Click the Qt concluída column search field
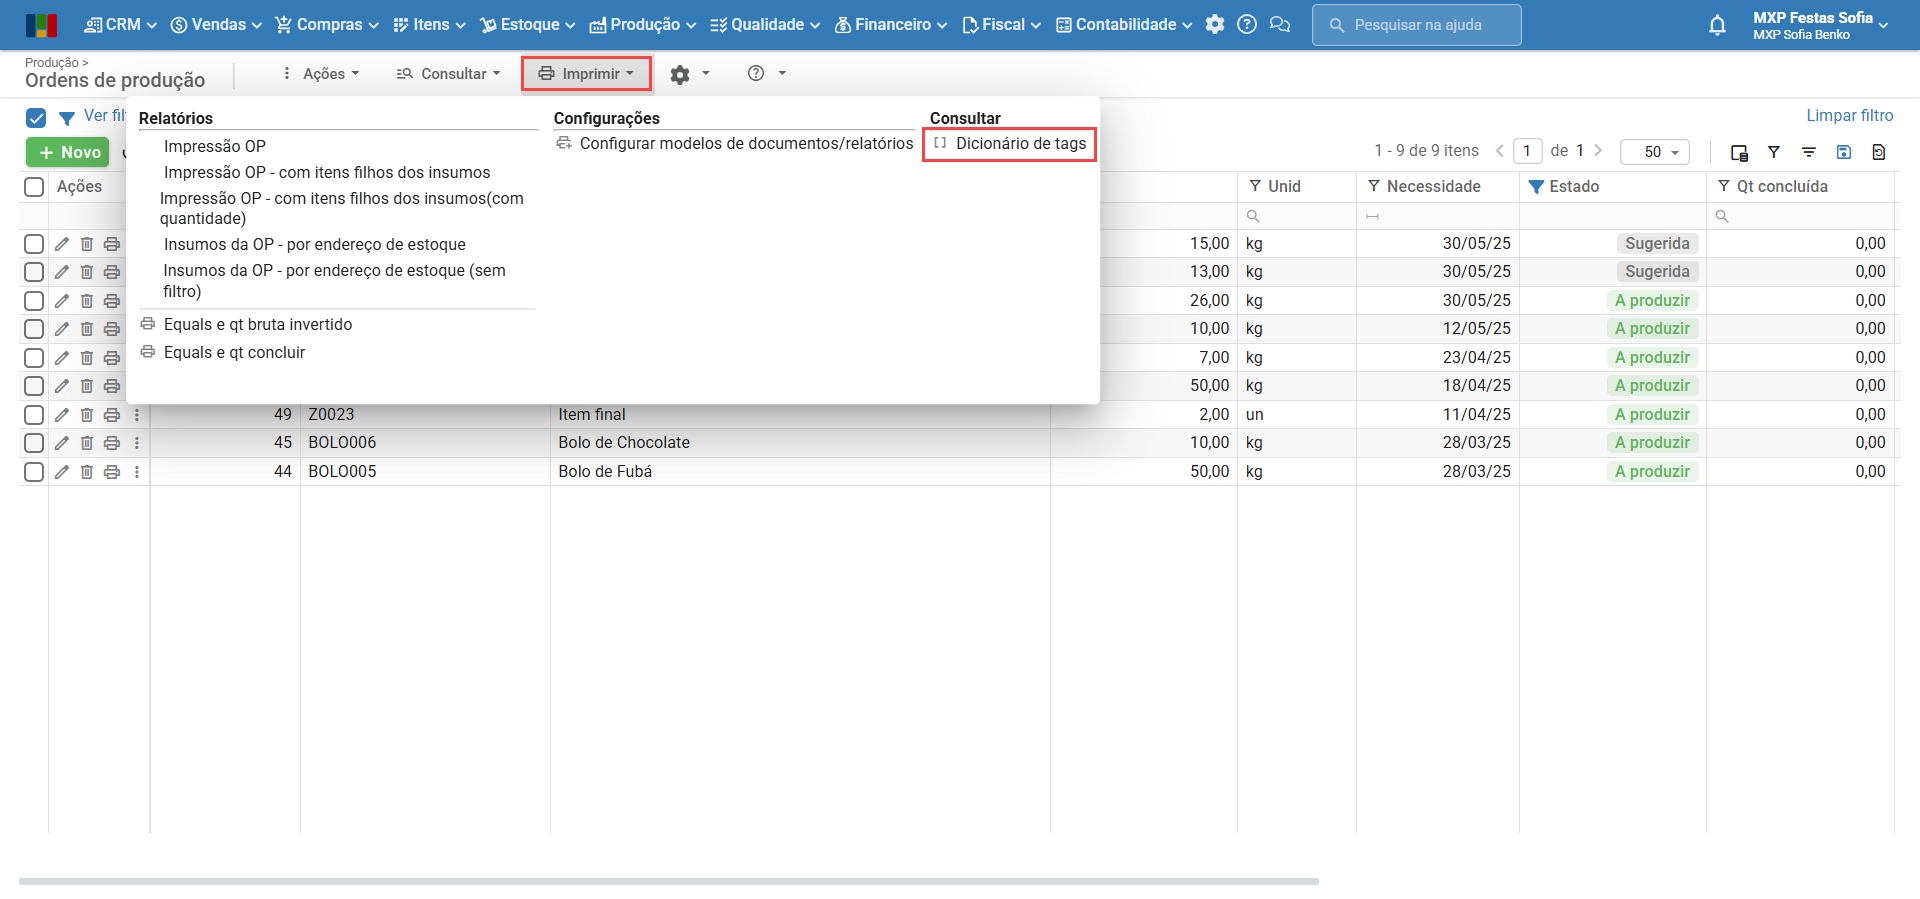This screenshot has height=899, width=1920. pyautogui.click(x=1800, y=216)
